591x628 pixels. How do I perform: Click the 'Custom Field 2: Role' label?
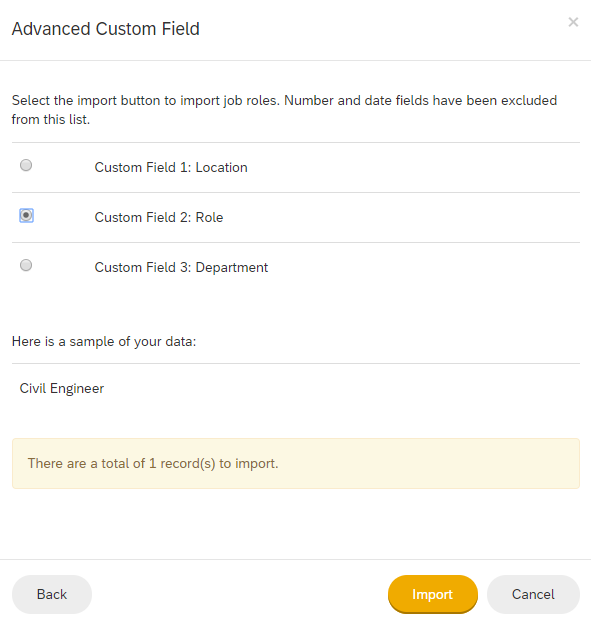159,217
